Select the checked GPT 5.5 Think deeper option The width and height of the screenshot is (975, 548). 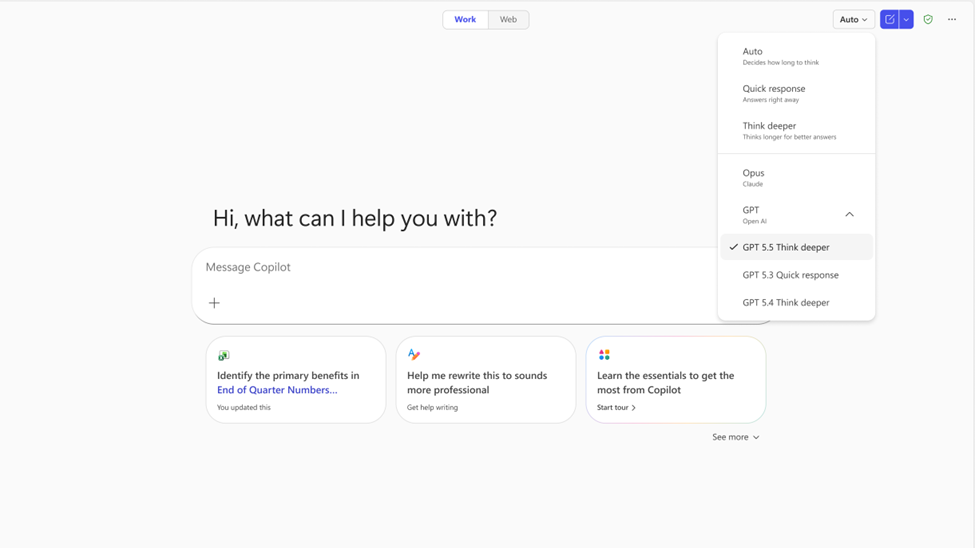[786, 247]
